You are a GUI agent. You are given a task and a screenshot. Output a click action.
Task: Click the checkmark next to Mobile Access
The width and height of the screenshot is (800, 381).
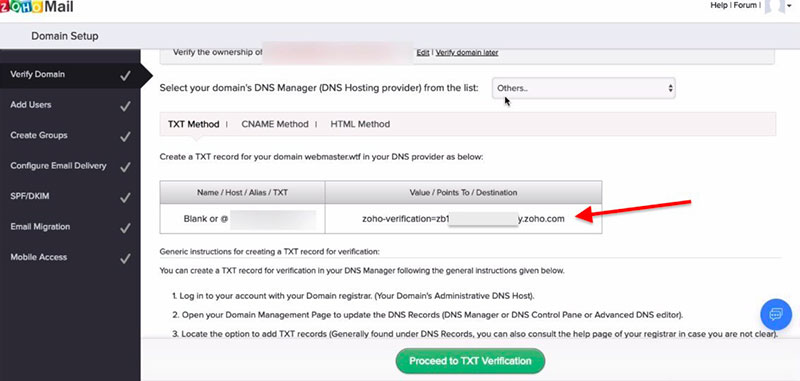pos(125,259)
